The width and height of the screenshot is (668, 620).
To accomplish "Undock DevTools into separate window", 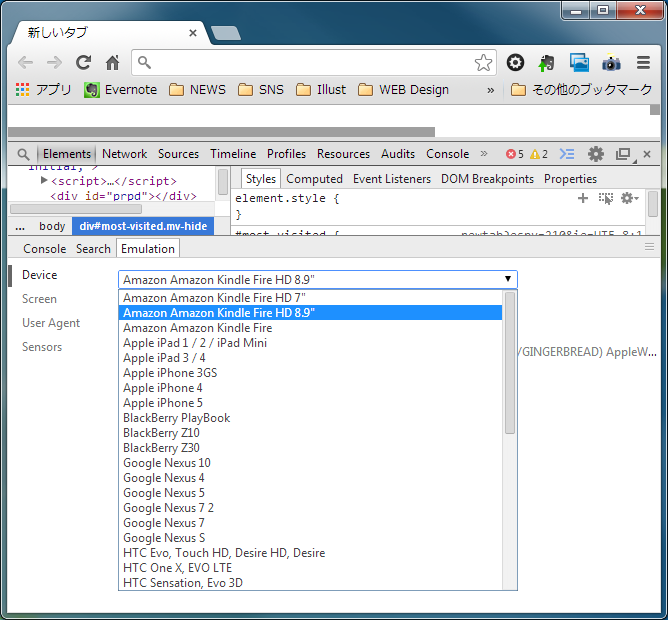I will [624, 154].
